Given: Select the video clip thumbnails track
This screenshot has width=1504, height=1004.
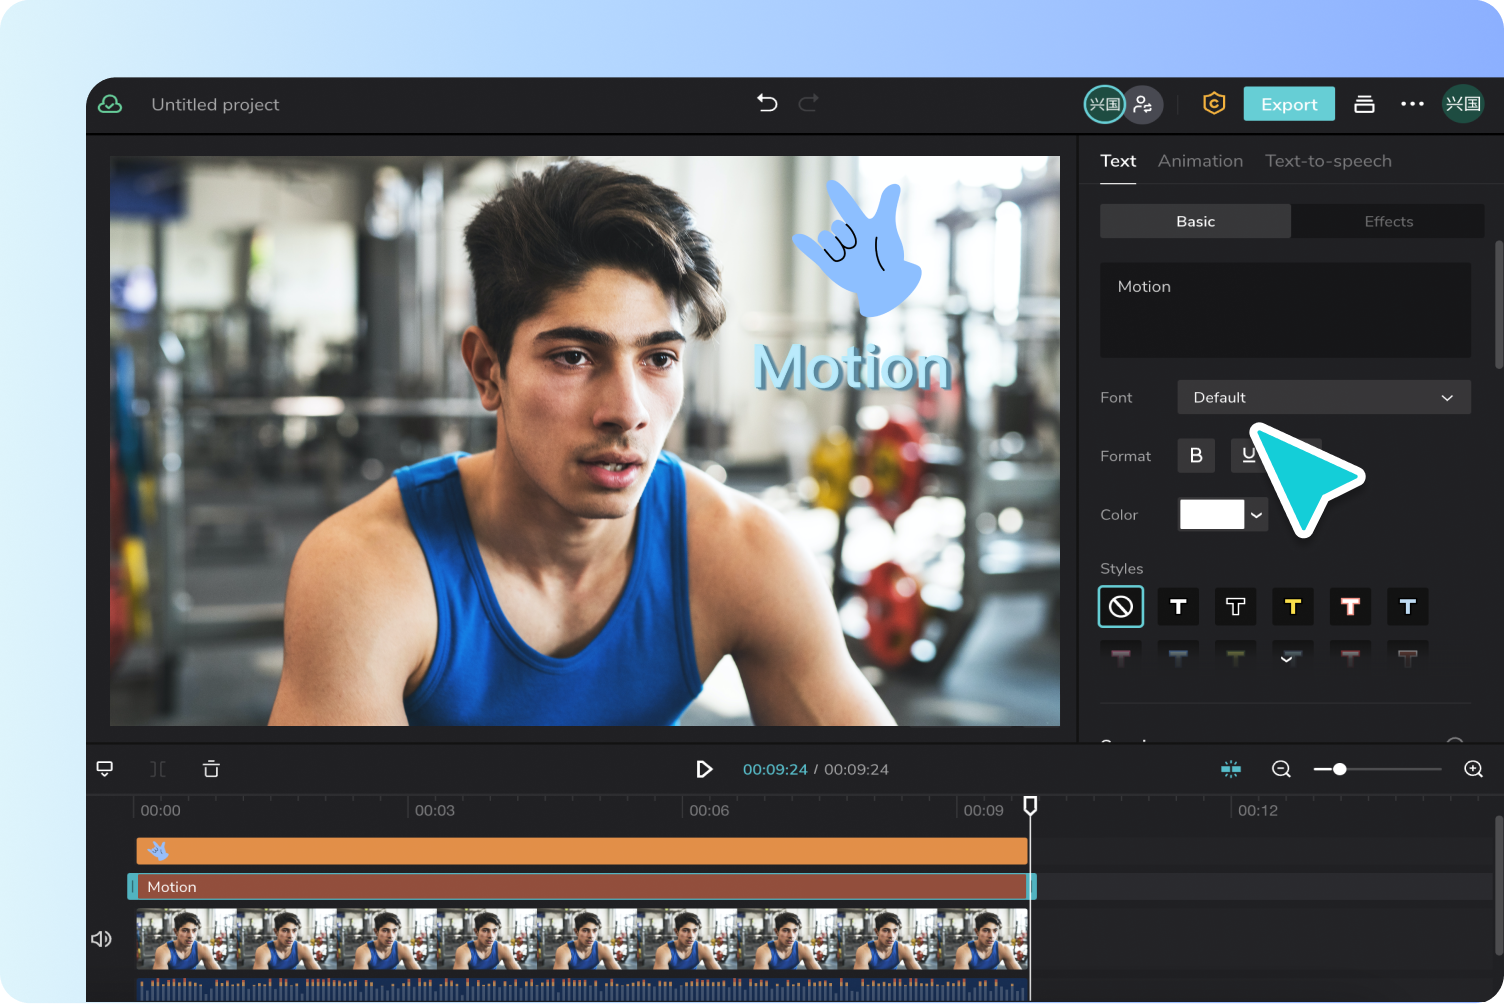Looking at the screenshot, I should point(582,939).
